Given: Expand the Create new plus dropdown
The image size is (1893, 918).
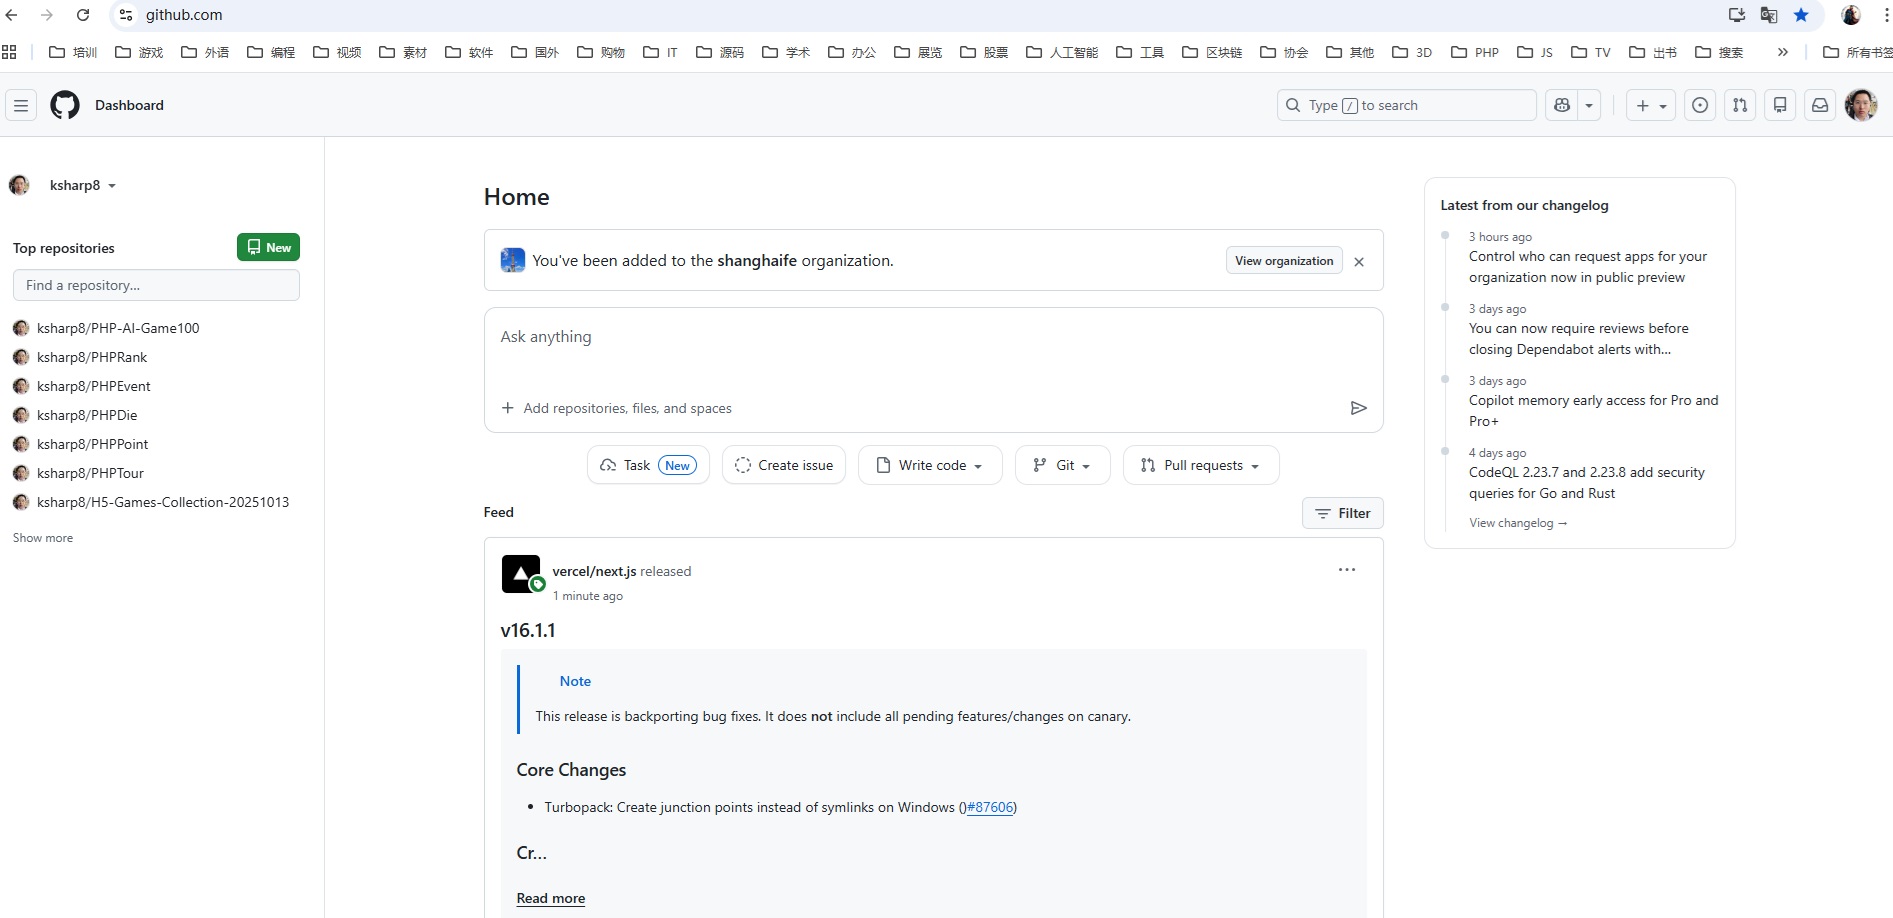Looking at the screenshot, I should 1650,105.
